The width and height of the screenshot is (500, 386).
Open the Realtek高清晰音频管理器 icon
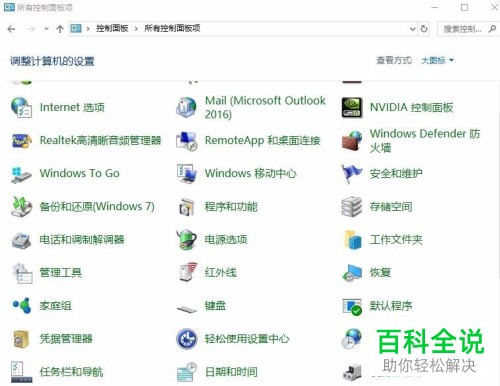click(x=22, y=141)
